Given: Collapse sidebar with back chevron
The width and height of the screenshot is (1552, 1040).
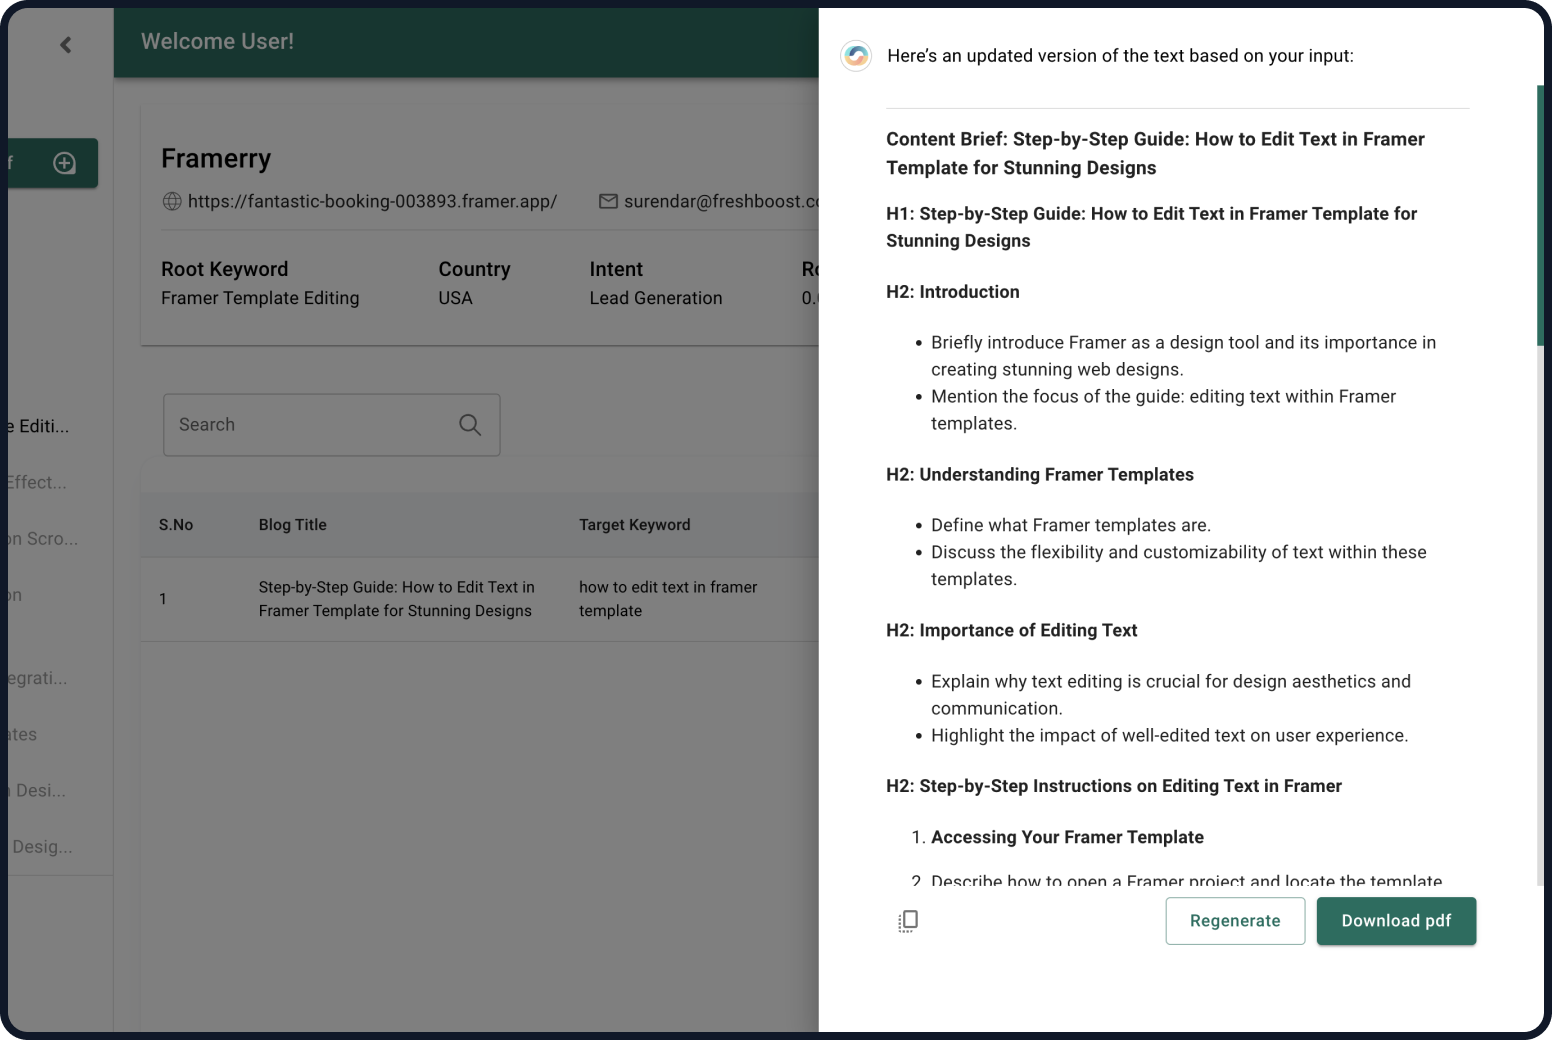Looking at the screenshot, I should (66, 44).
